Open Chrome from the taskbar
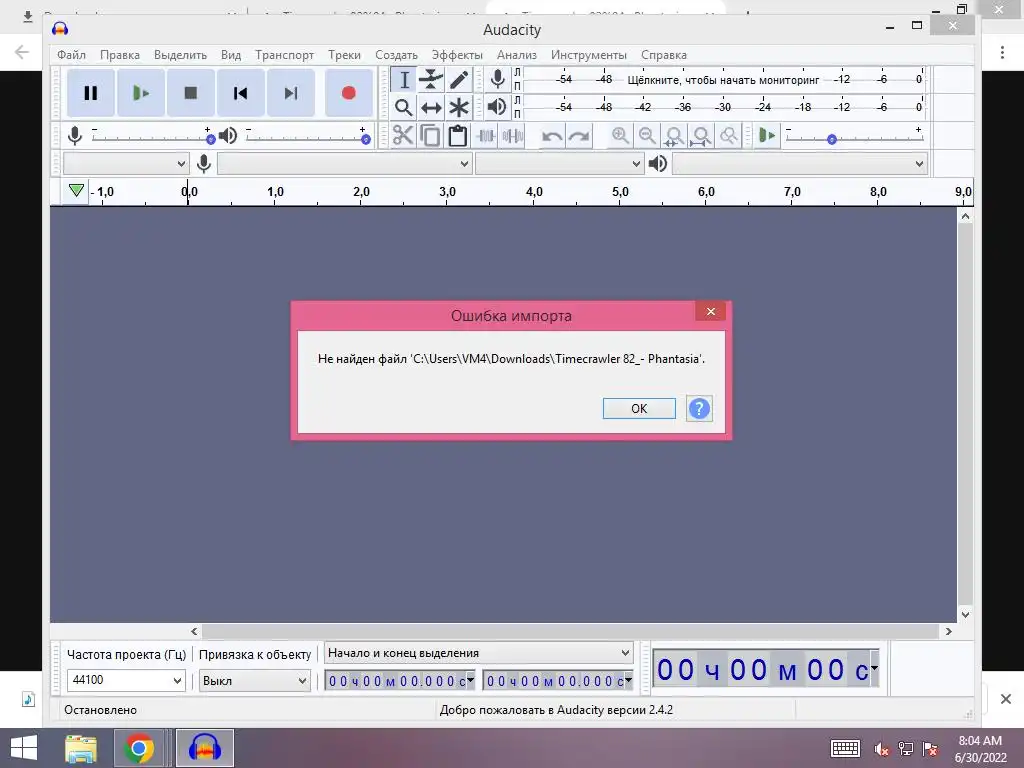This screenshot has height=768, width=1024. 138,748
